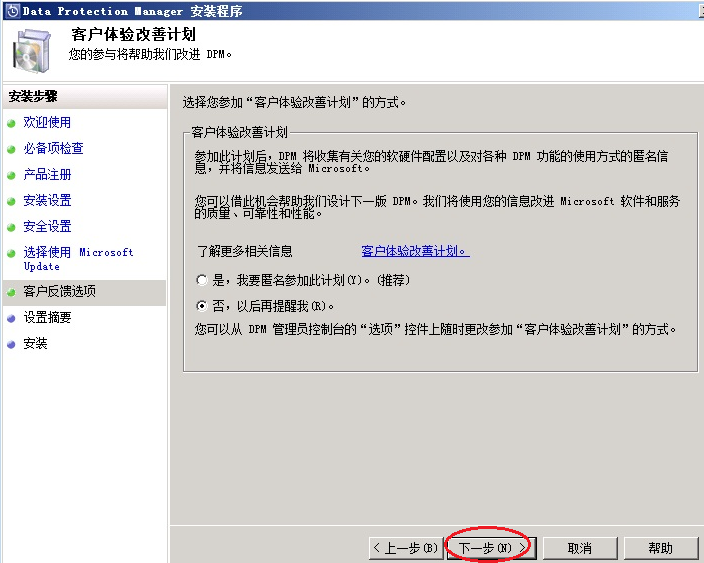The height and width of the screenshot is (563, 704).
Task: Click the 安装 step at list bottom
Action: point(35,343)
